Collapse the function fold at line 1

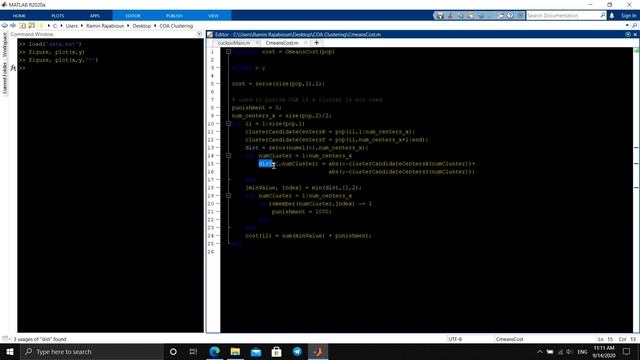tap(228, 52)
